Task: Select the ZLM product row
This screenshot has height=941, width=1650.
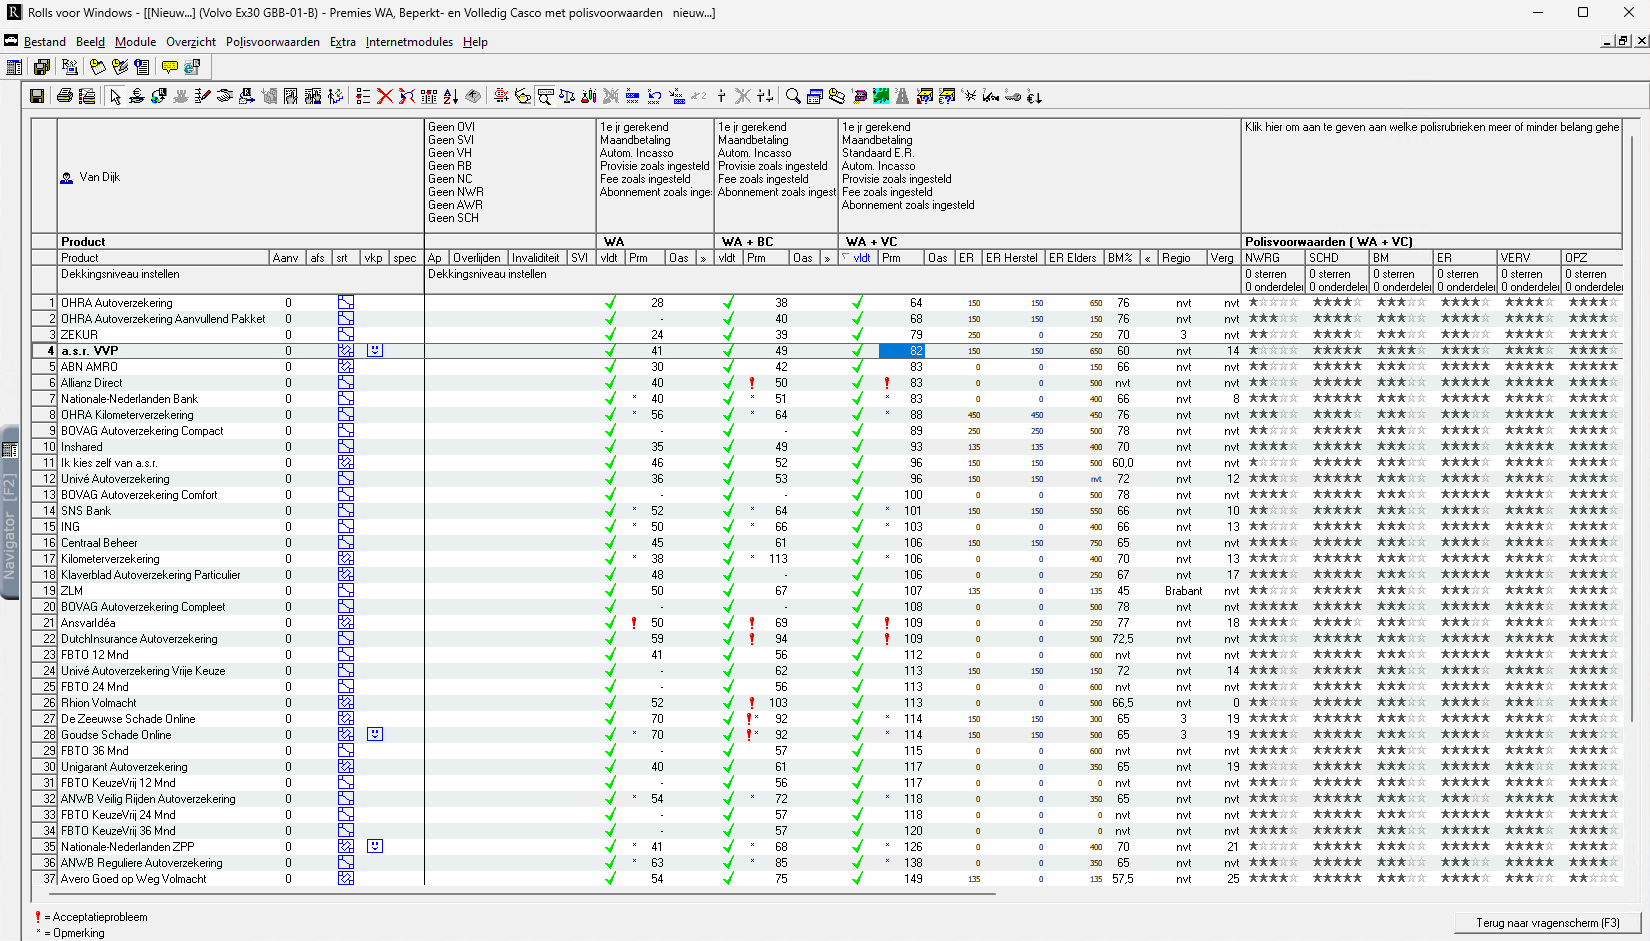Action: click(72, 591)
